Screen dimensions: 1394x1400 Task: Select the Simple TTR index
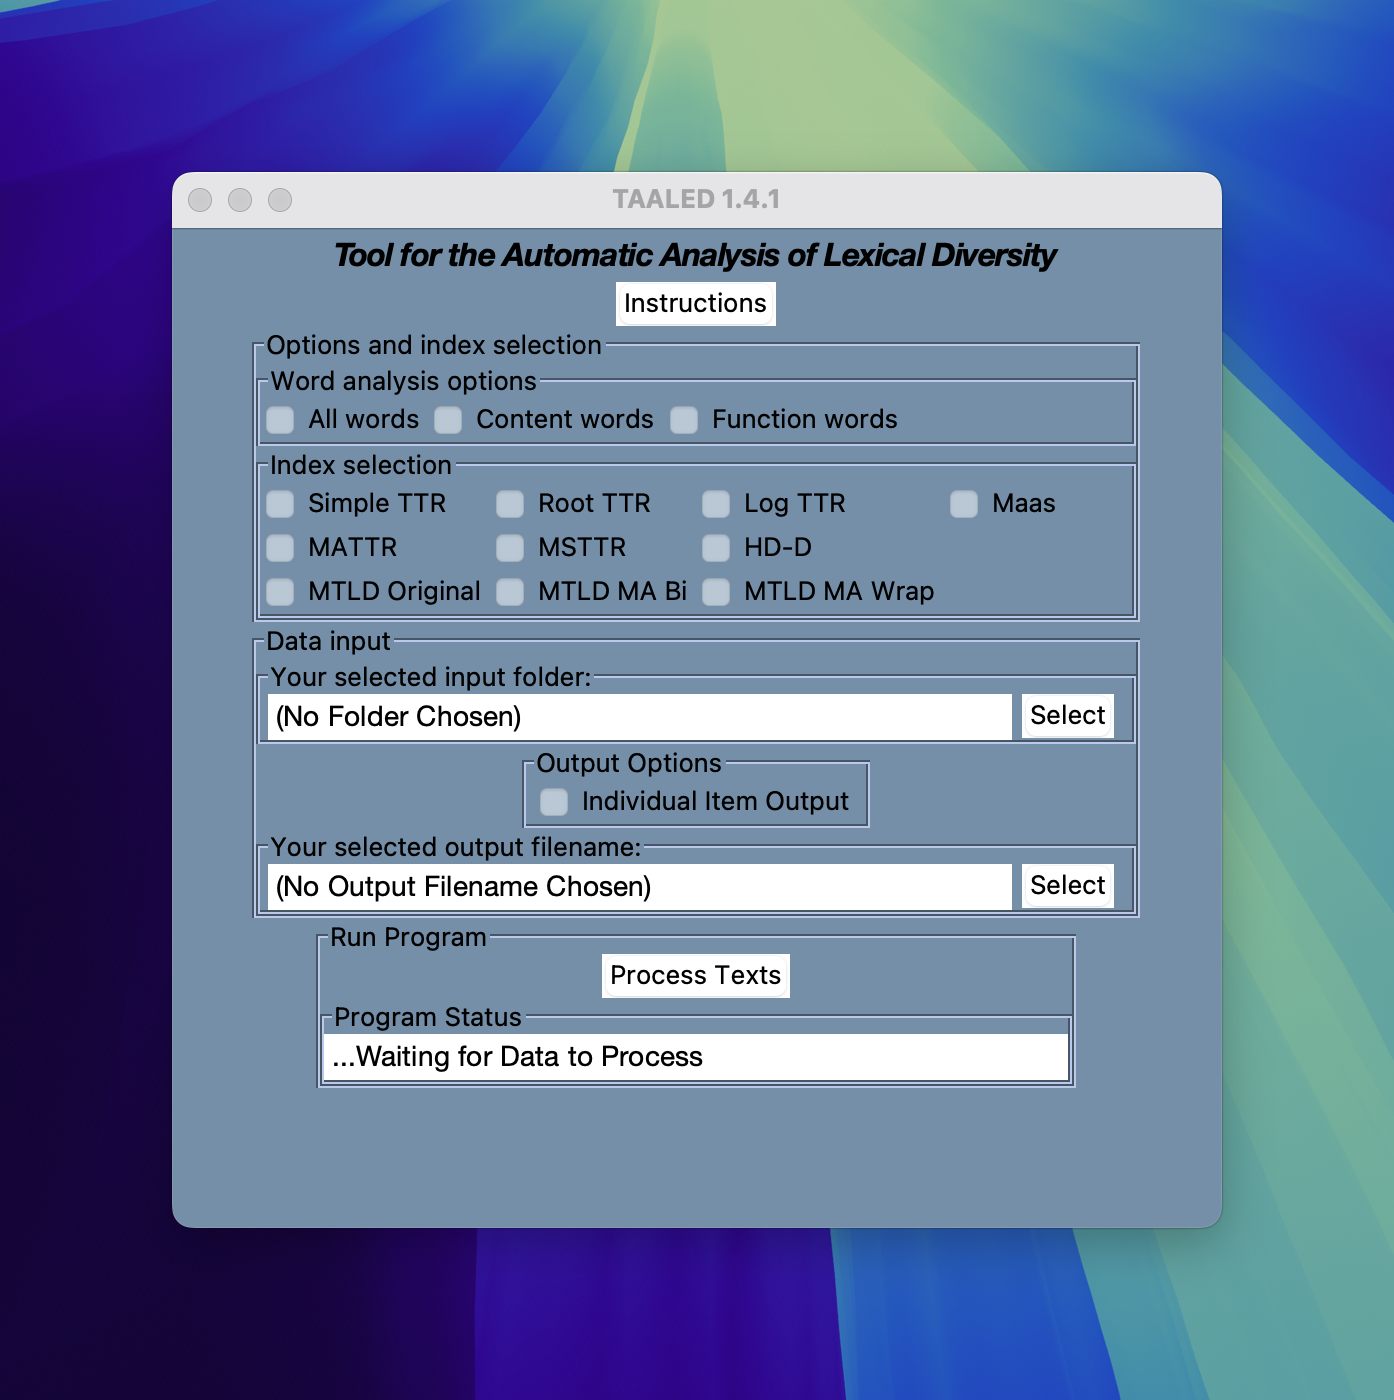point(281,504)
